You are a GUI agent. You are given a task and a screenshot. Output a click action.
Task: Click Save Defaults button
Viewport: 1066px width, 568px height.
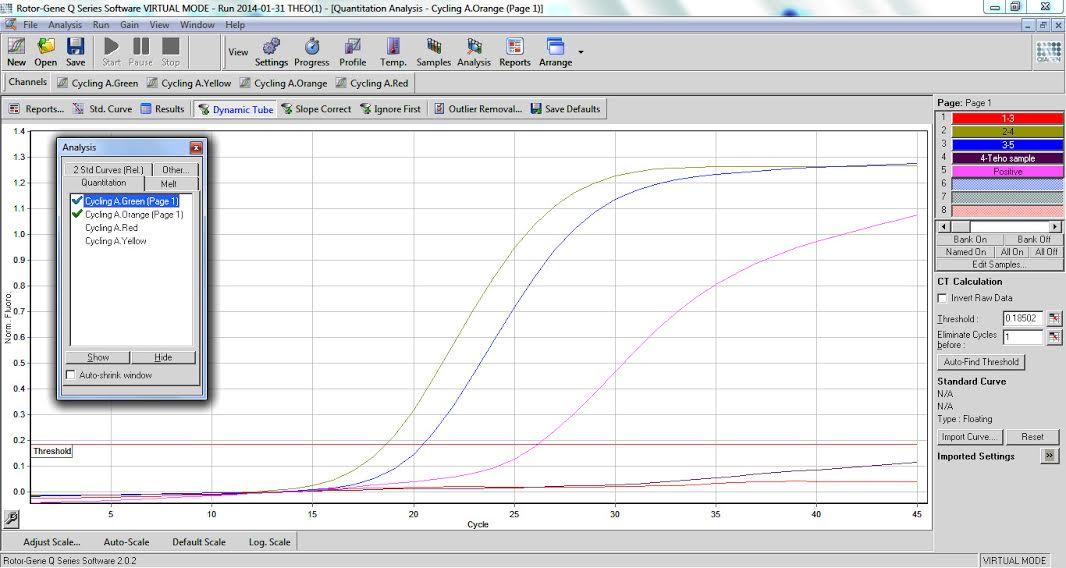pyautogui.click(x=565, y=109)
